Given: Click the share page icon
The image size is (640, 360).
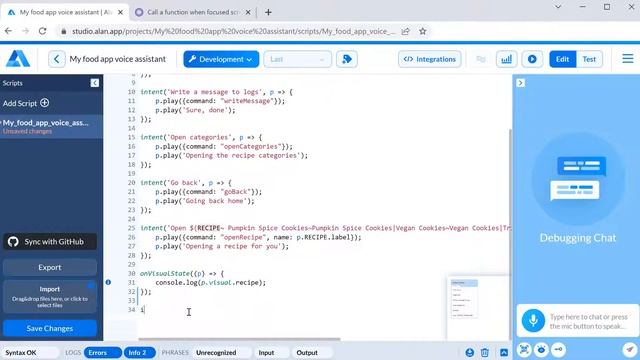Looking at the screenshot, I should pyautogui.click(x=405, y=31).
